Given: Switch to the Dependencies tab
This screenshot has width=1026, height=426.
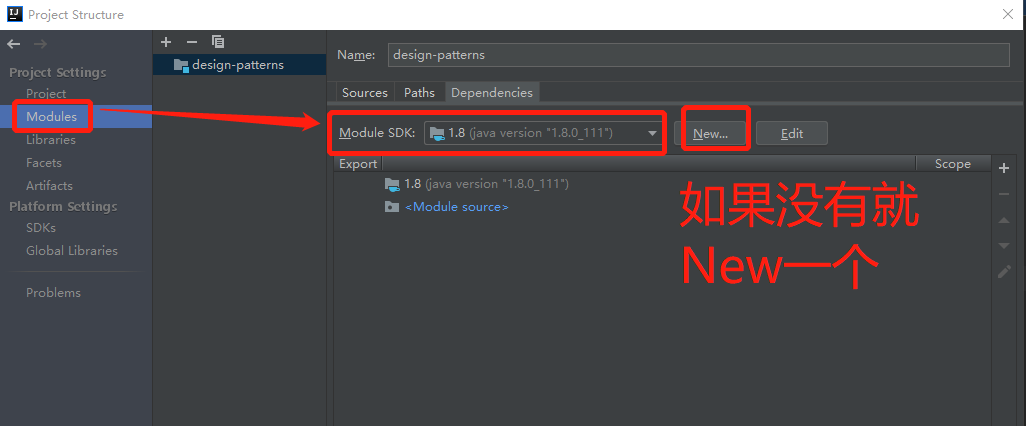Looking at the screenshot, I should pos(491,93).
